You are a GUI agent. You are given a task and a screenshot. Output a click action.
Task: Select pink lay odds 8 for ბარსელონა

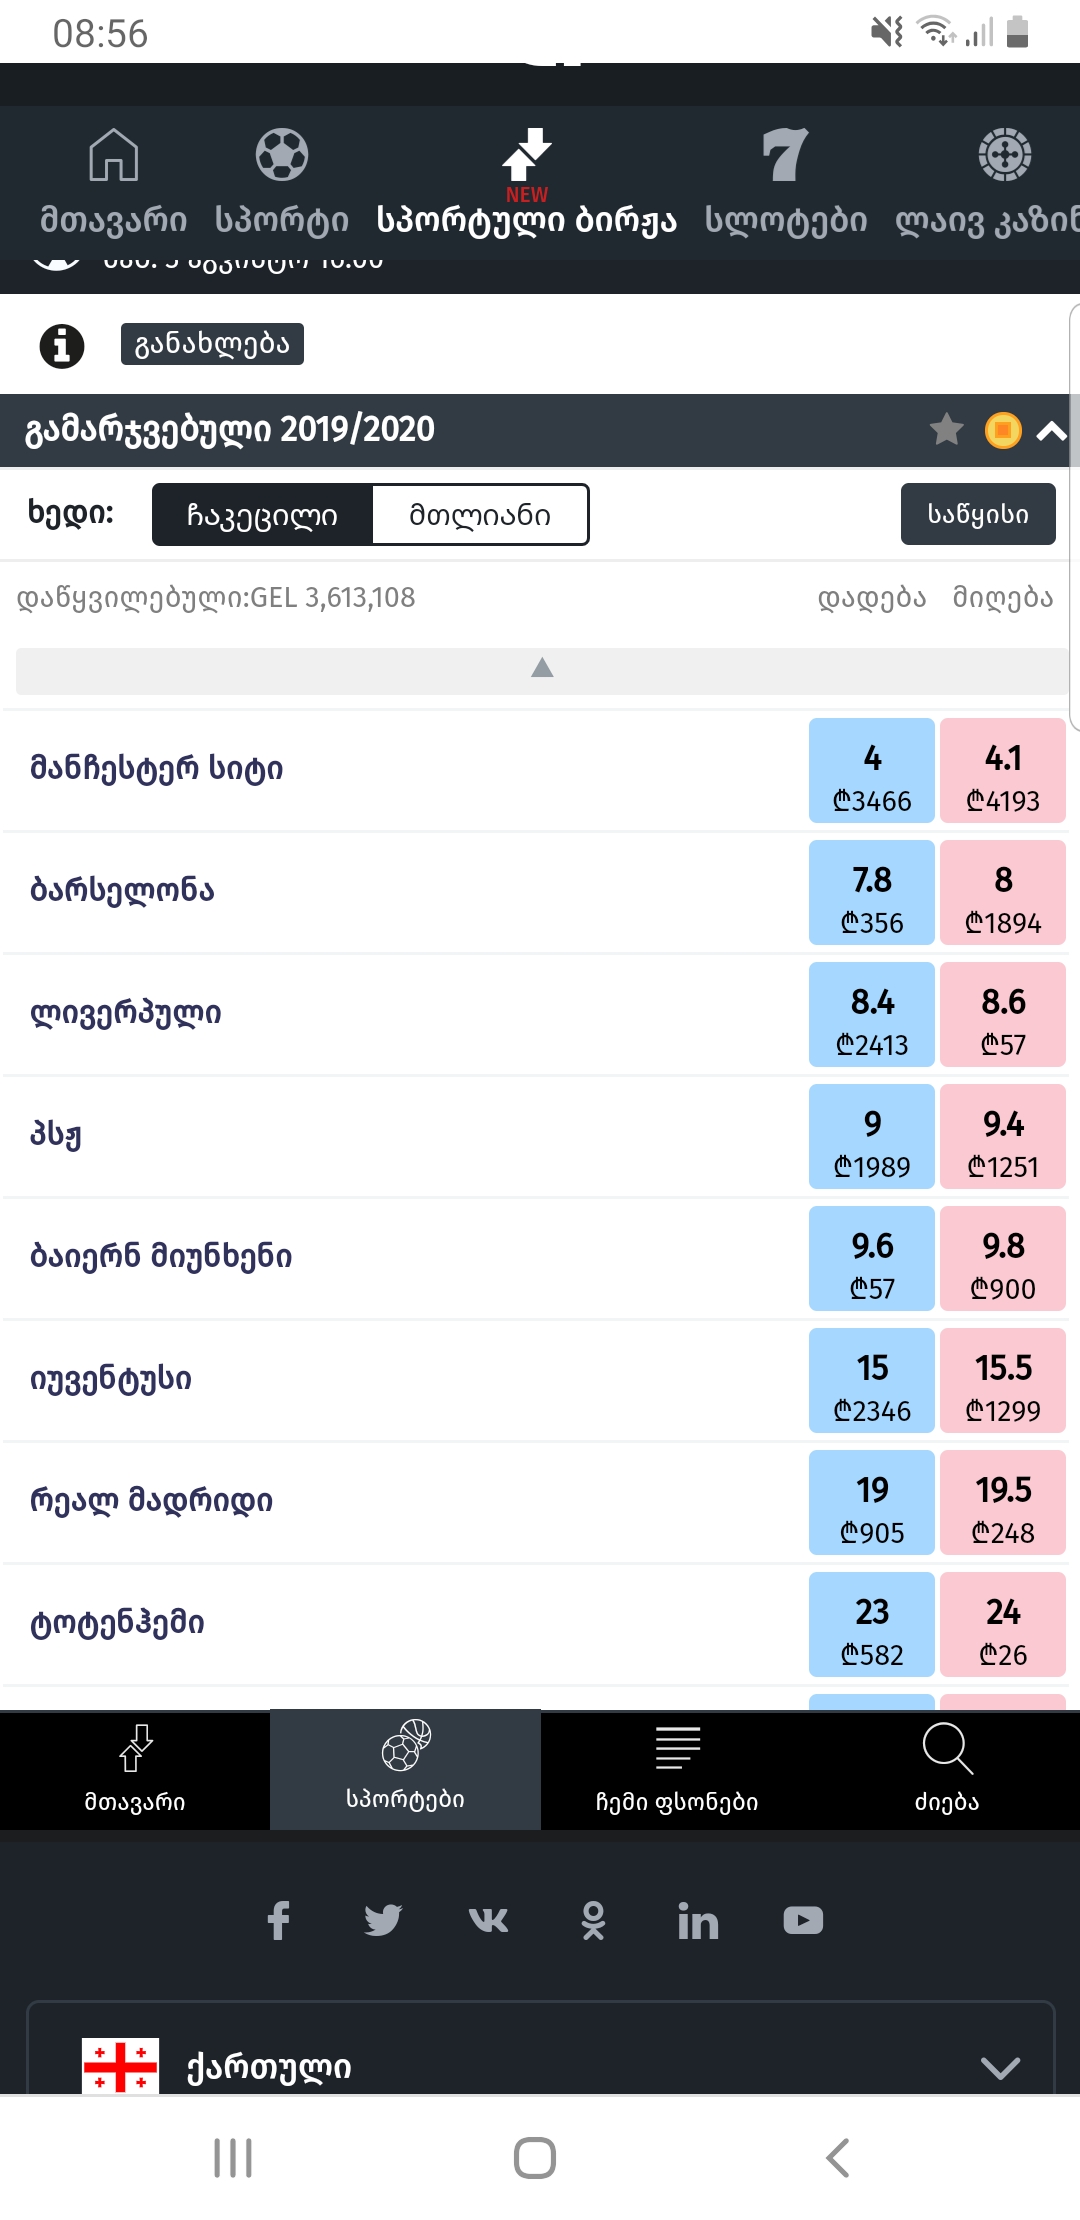[x=1003, y=893]
